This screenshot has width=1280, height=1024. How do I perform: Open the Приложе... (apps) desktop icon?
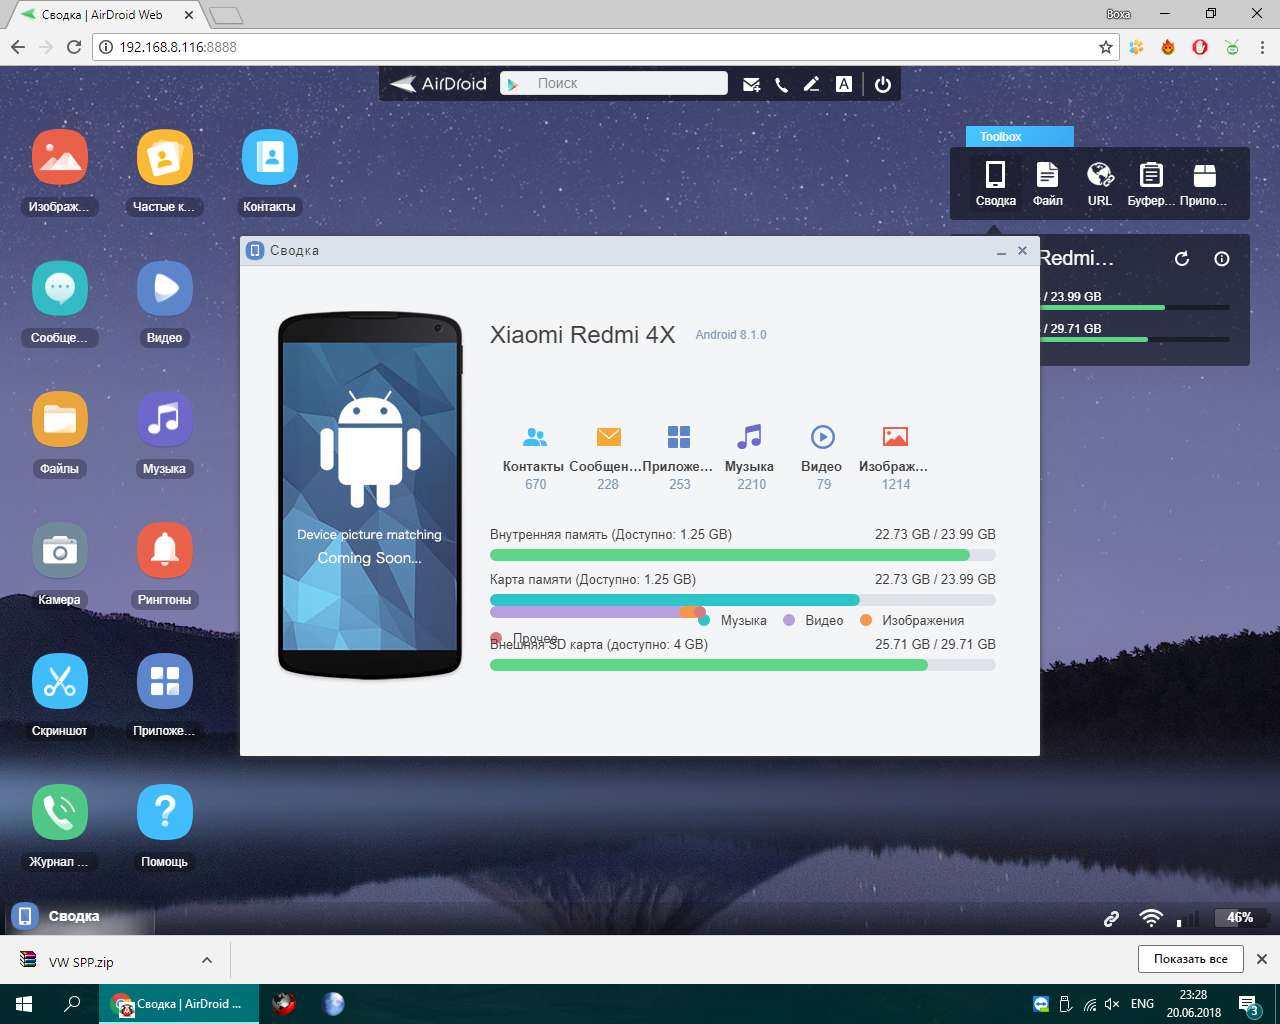click(165, 682)
